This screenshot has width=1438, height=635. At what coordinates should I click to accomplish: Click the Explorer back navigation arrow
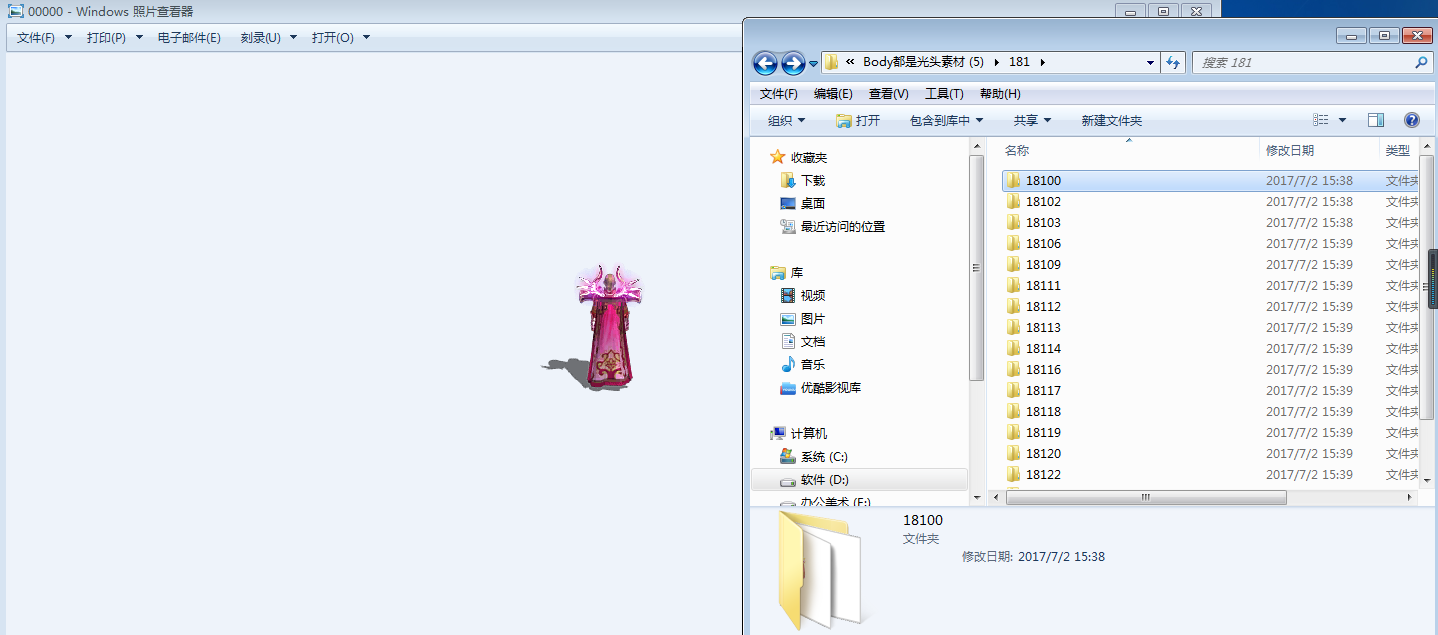pos(765,63)
